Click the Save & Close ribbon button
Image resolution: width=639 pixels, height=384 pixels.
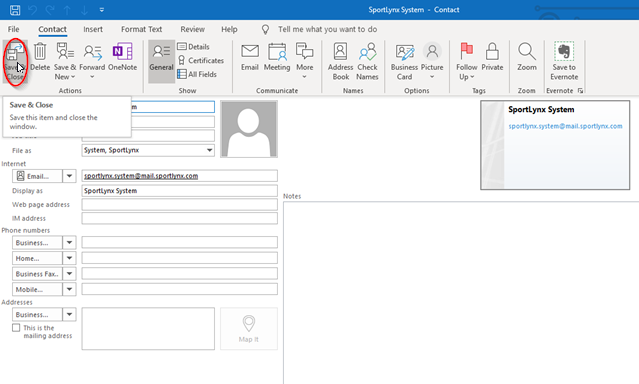pos(15,62)
